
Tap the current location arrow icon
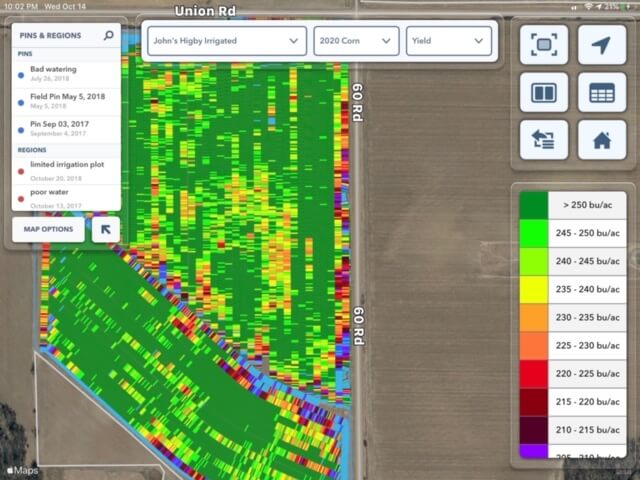click(x=601, y=45)
